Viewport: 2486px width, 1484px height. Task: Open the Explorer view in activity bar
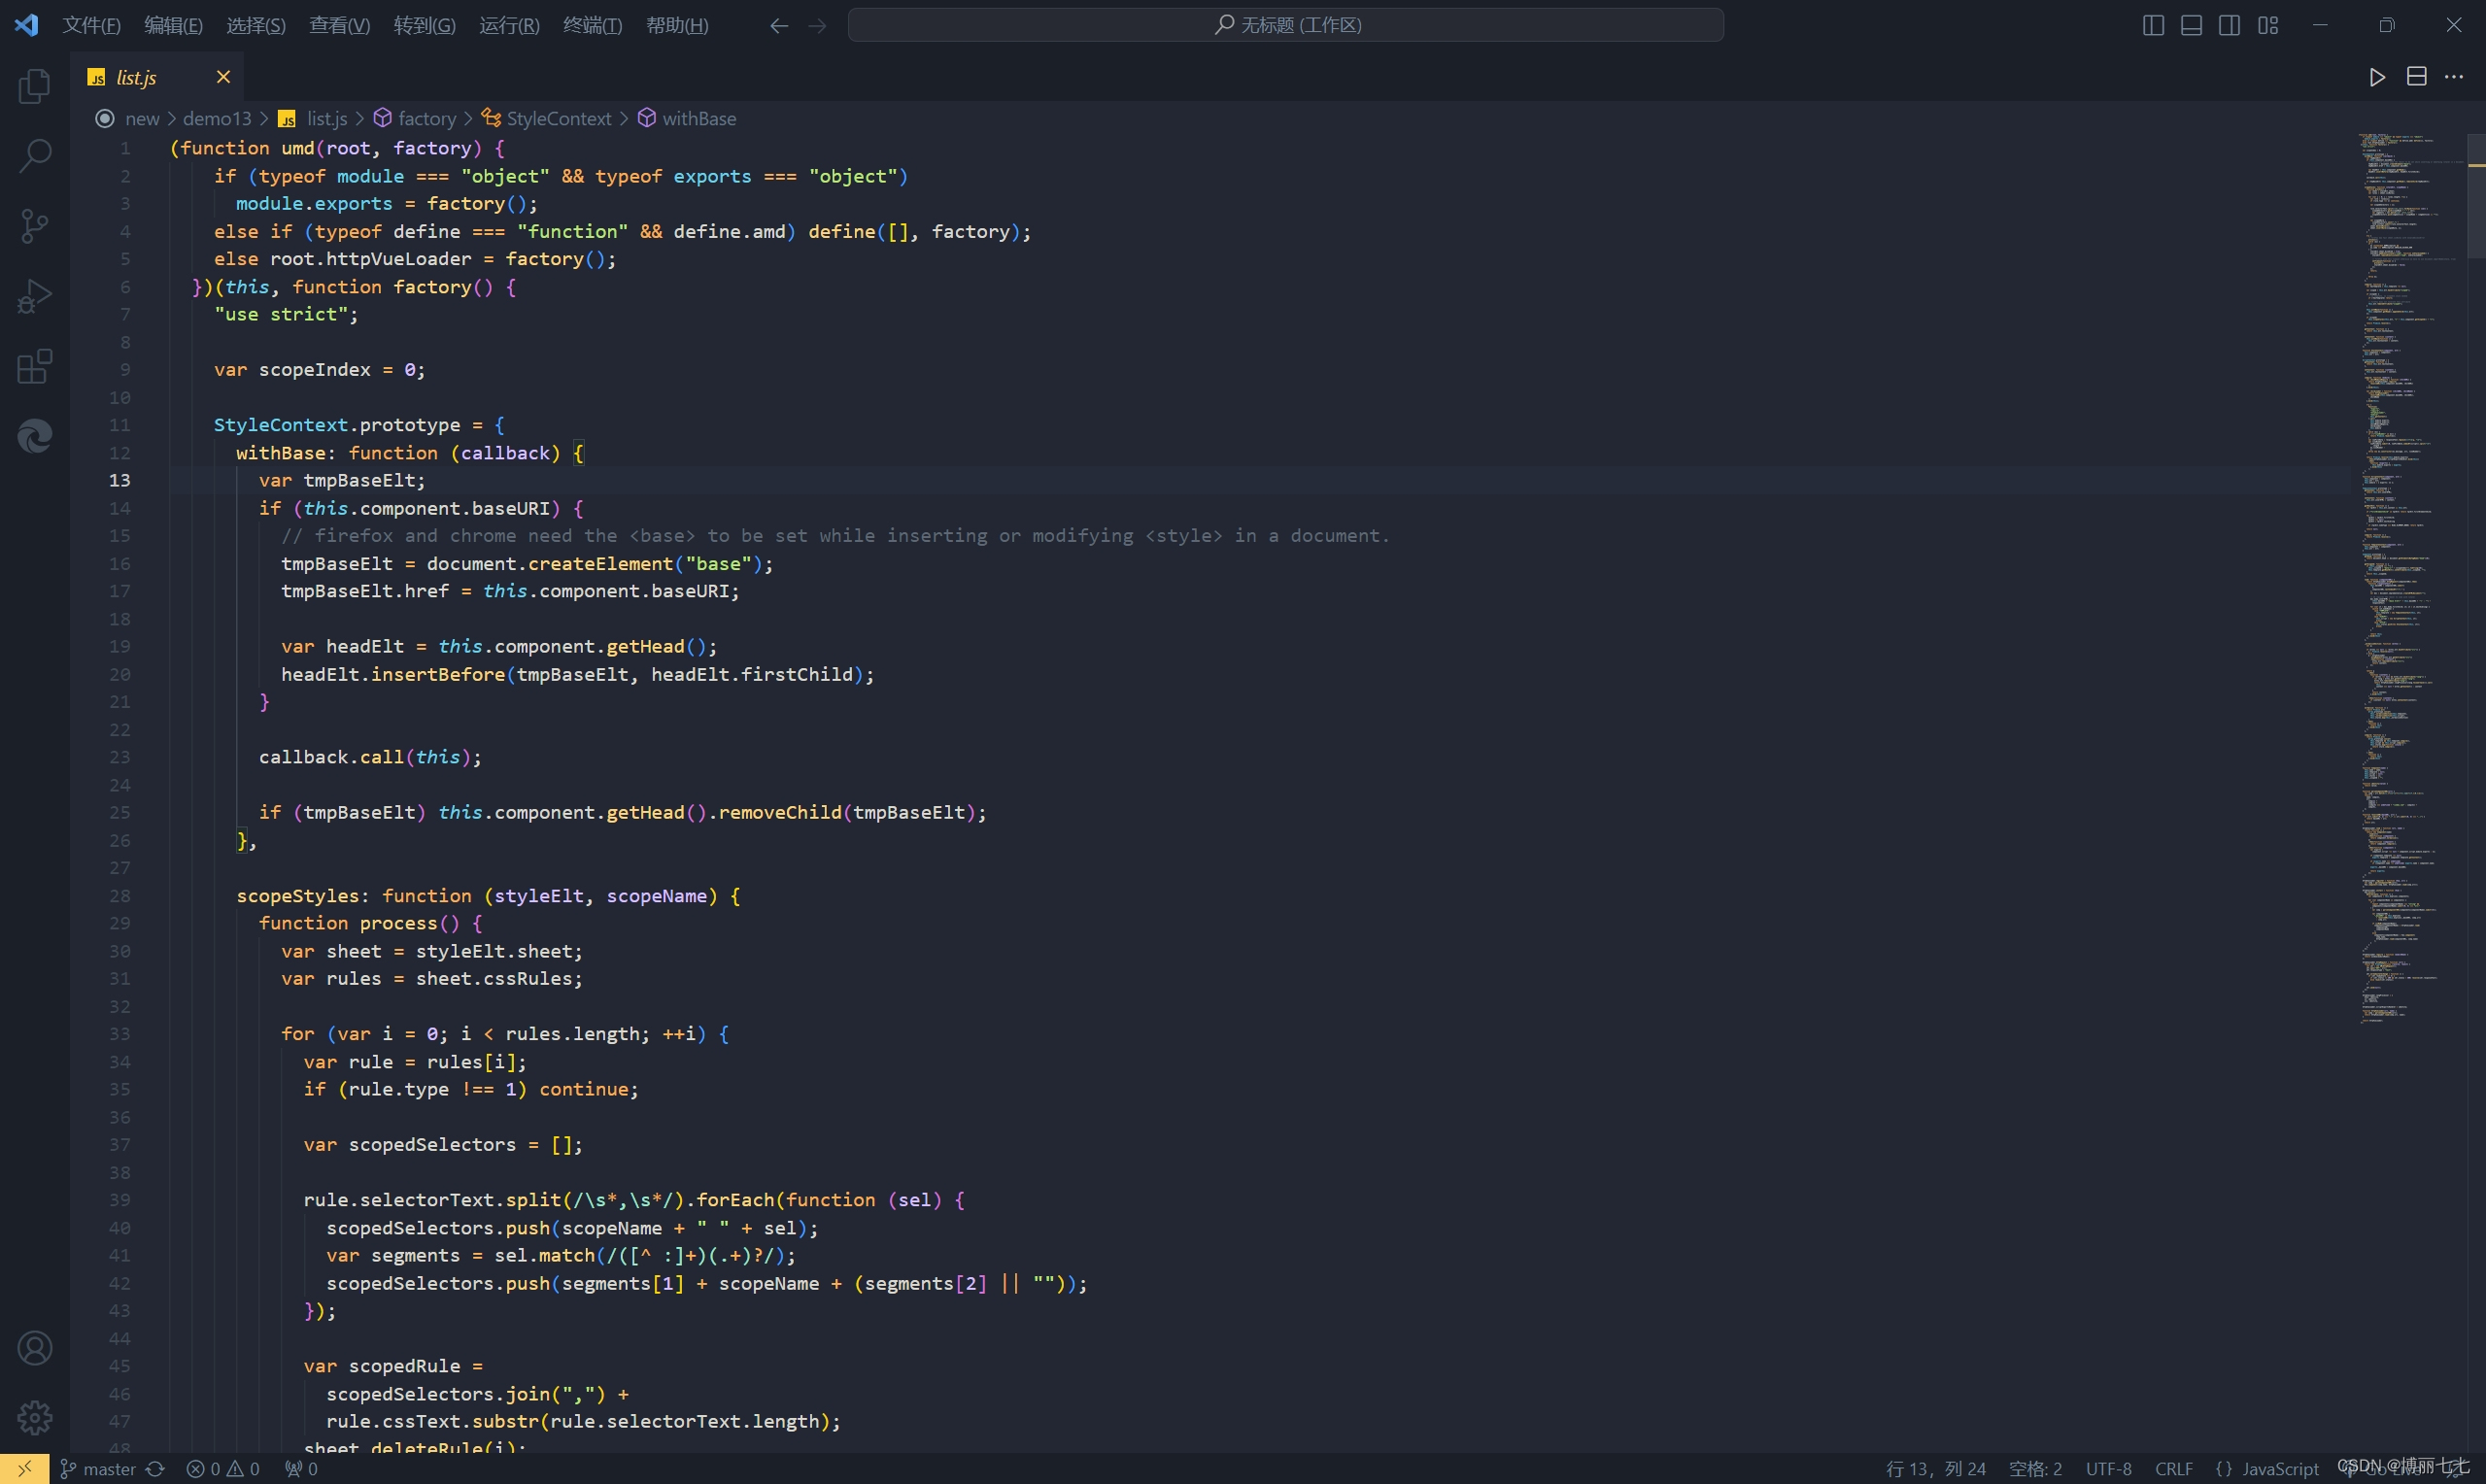pos(35,87)
